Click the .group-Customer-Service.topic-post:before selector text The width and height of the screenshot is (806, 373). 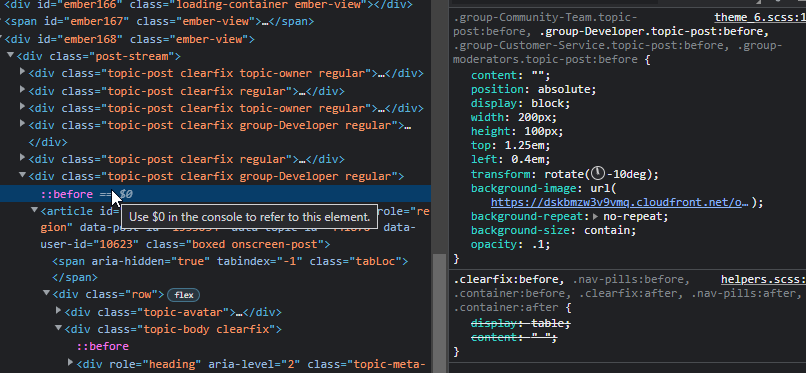[x=590, y=45]
